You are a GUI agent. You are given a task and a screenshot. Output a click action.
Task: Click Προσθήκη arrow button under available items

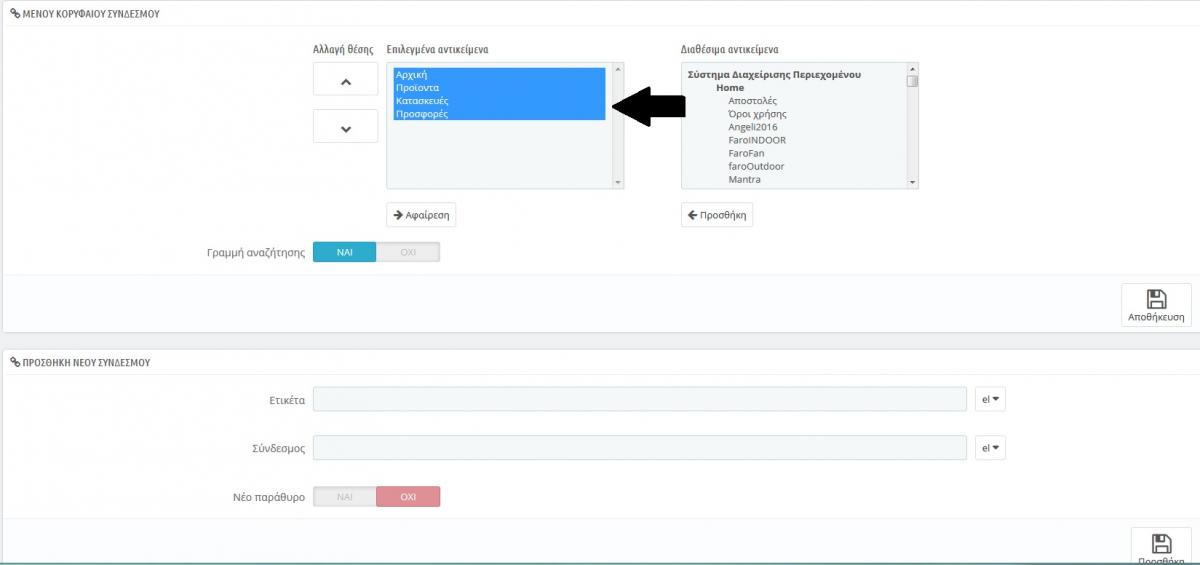point(717,215)
